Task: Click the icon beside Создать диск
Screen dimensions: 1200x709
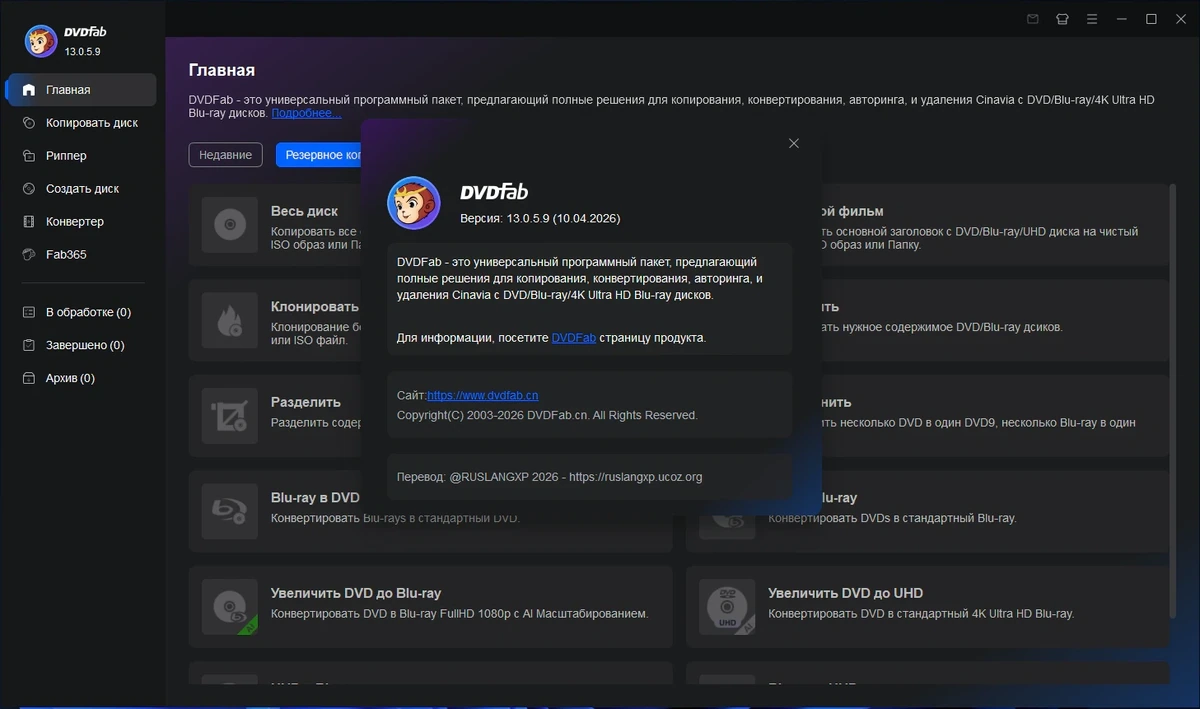Action: (x=29, y=188)
